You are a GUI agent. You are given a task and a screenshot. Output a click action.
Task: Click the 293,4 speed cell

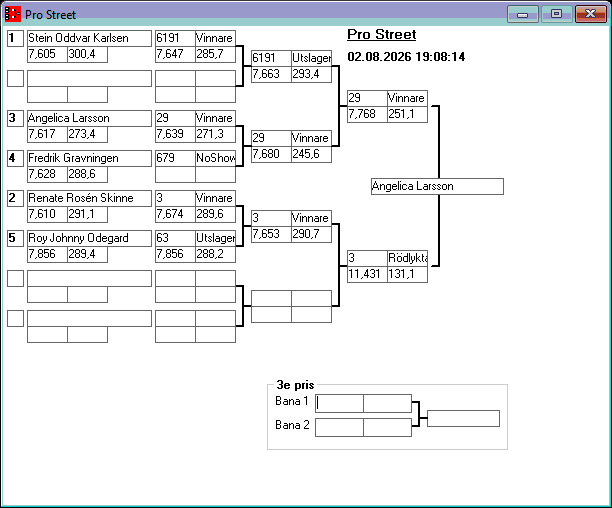click(x=311, y=74)
